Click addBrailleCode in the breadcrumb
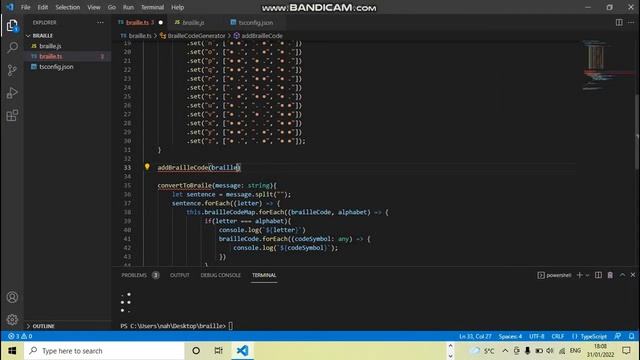 tap(262, 36)
